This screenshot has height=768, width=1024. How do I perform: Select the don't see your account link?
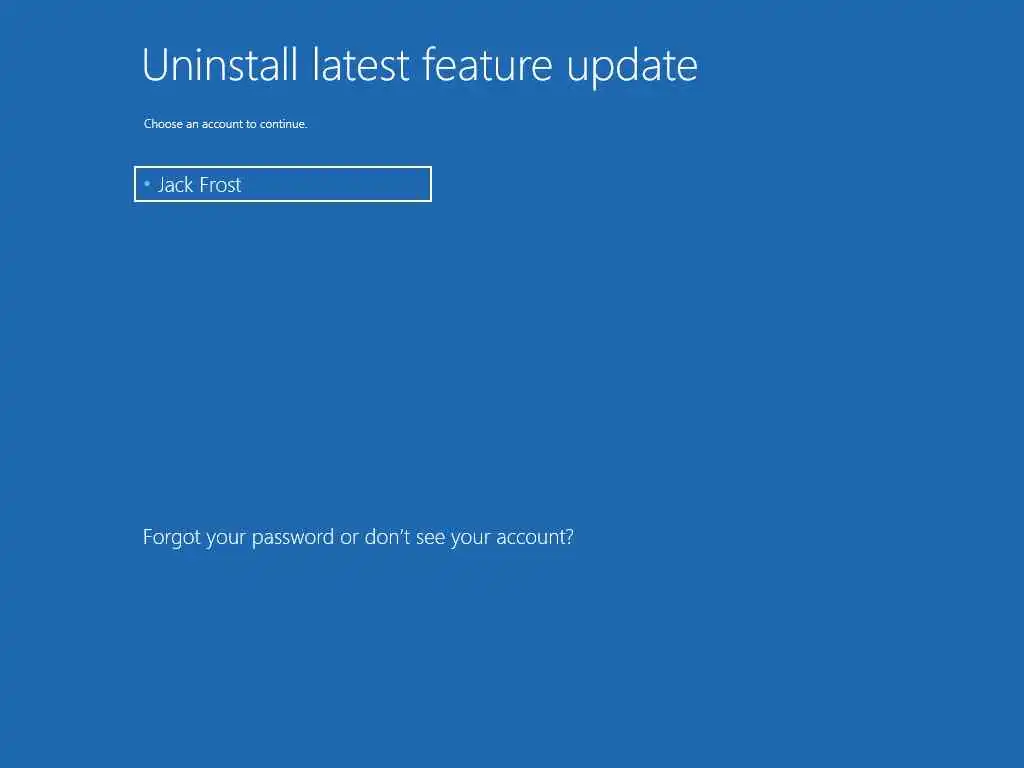click(469, 537)
